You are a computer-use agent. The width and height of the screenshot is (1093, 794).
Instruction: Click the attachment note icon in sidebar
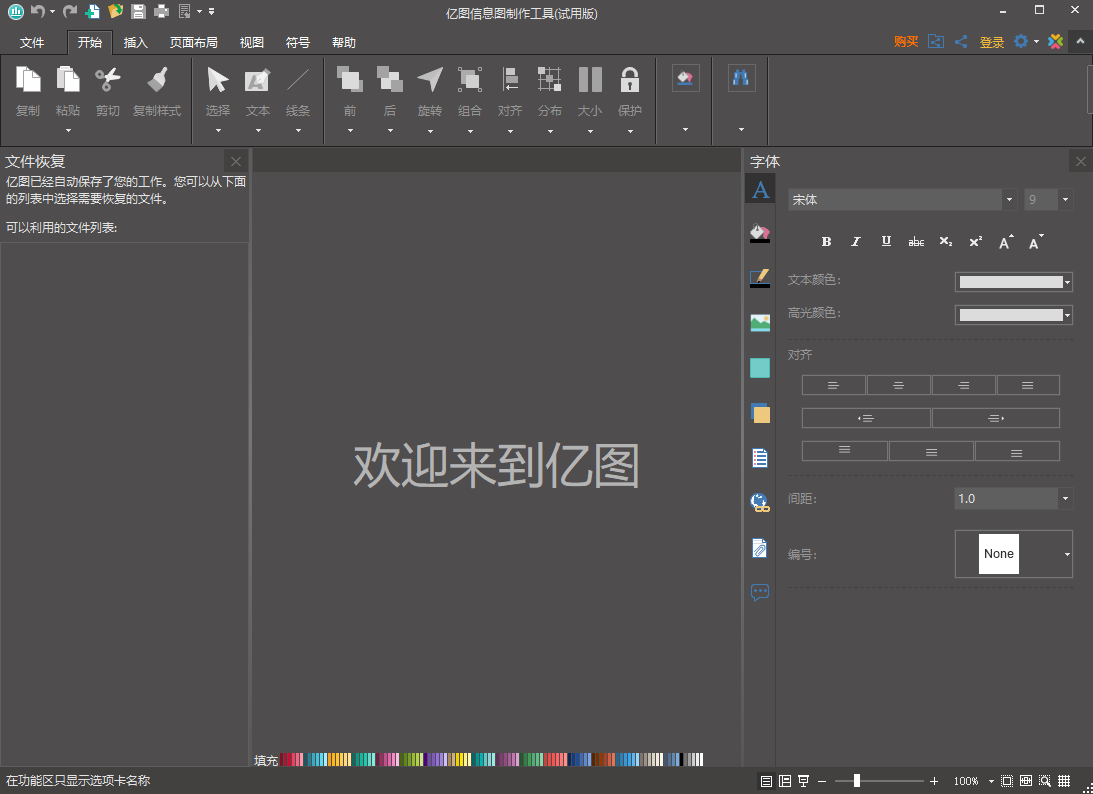click(760, 547)
